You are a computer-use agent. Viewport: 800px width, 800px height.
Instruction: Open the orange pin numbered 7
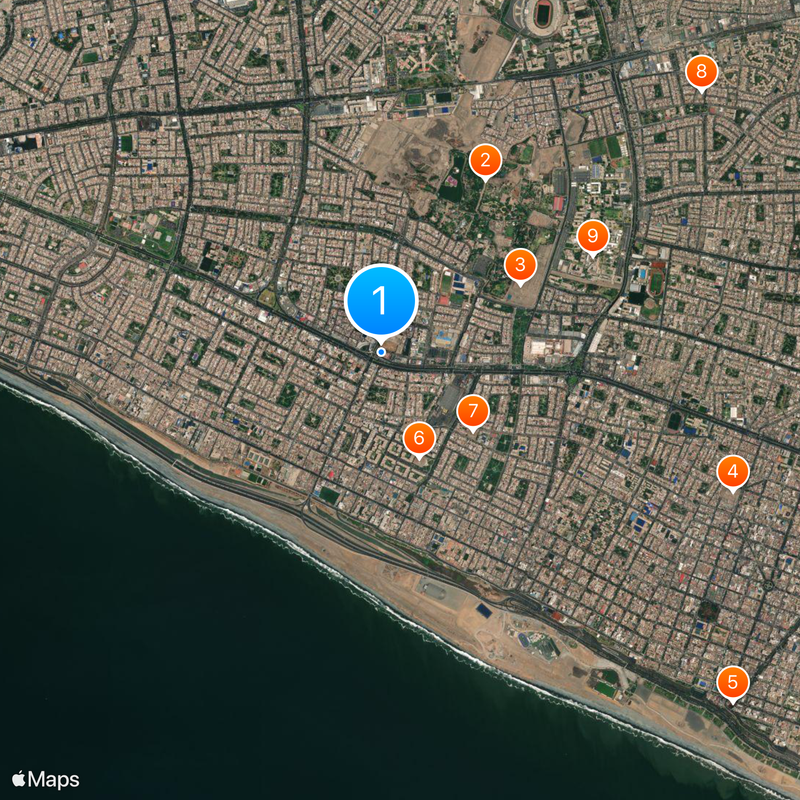472,411
